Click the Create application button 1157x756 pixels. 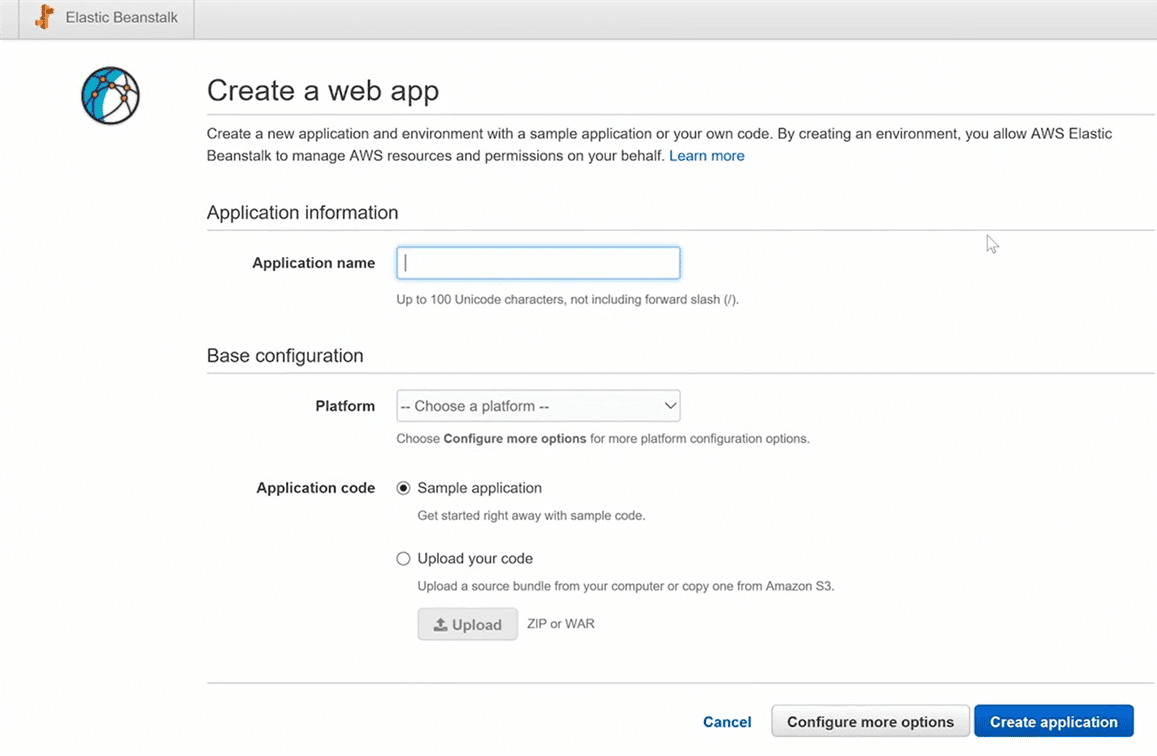click(1053, 722)
